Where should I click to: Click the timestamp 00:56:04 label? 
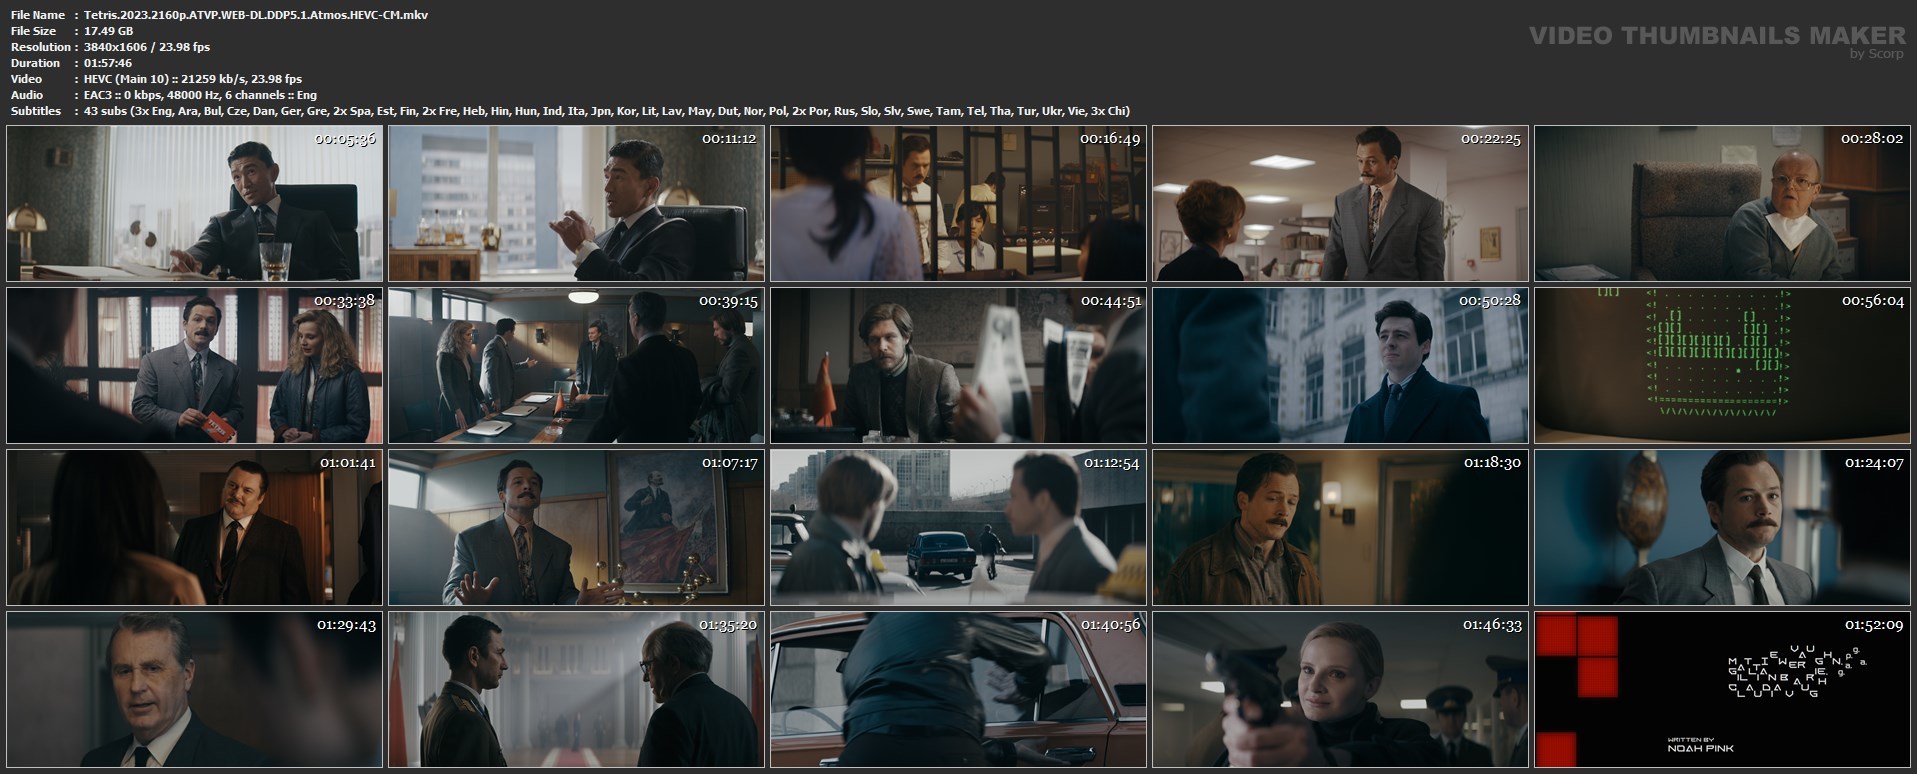click(1872, 300)
